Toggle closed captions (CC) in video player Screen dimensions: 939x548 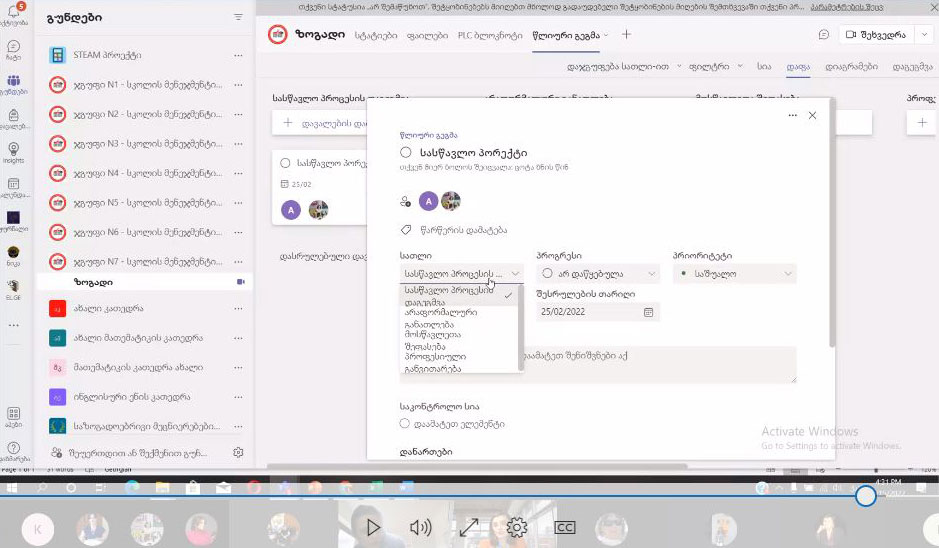[x=564, y=527]
